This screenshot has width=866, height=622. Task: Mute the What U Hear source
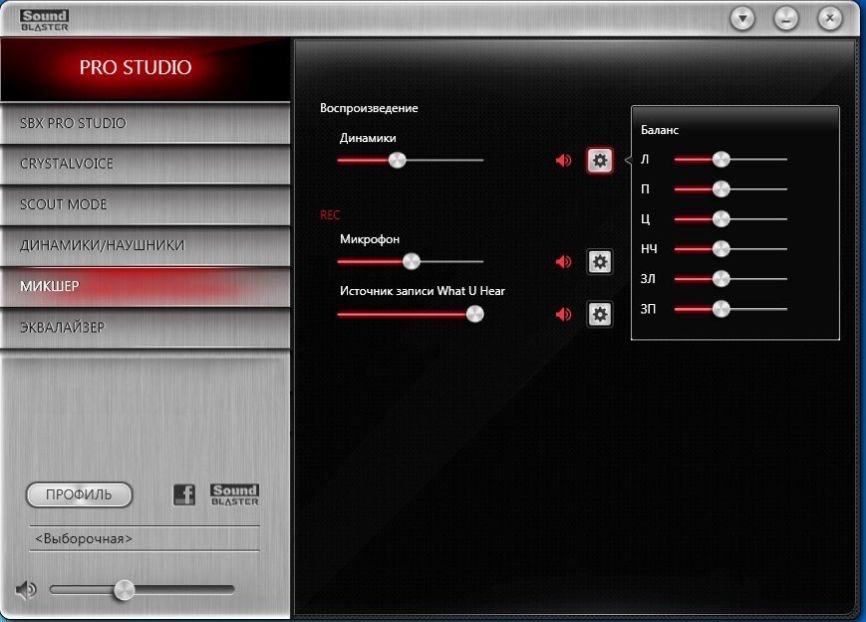563,314
